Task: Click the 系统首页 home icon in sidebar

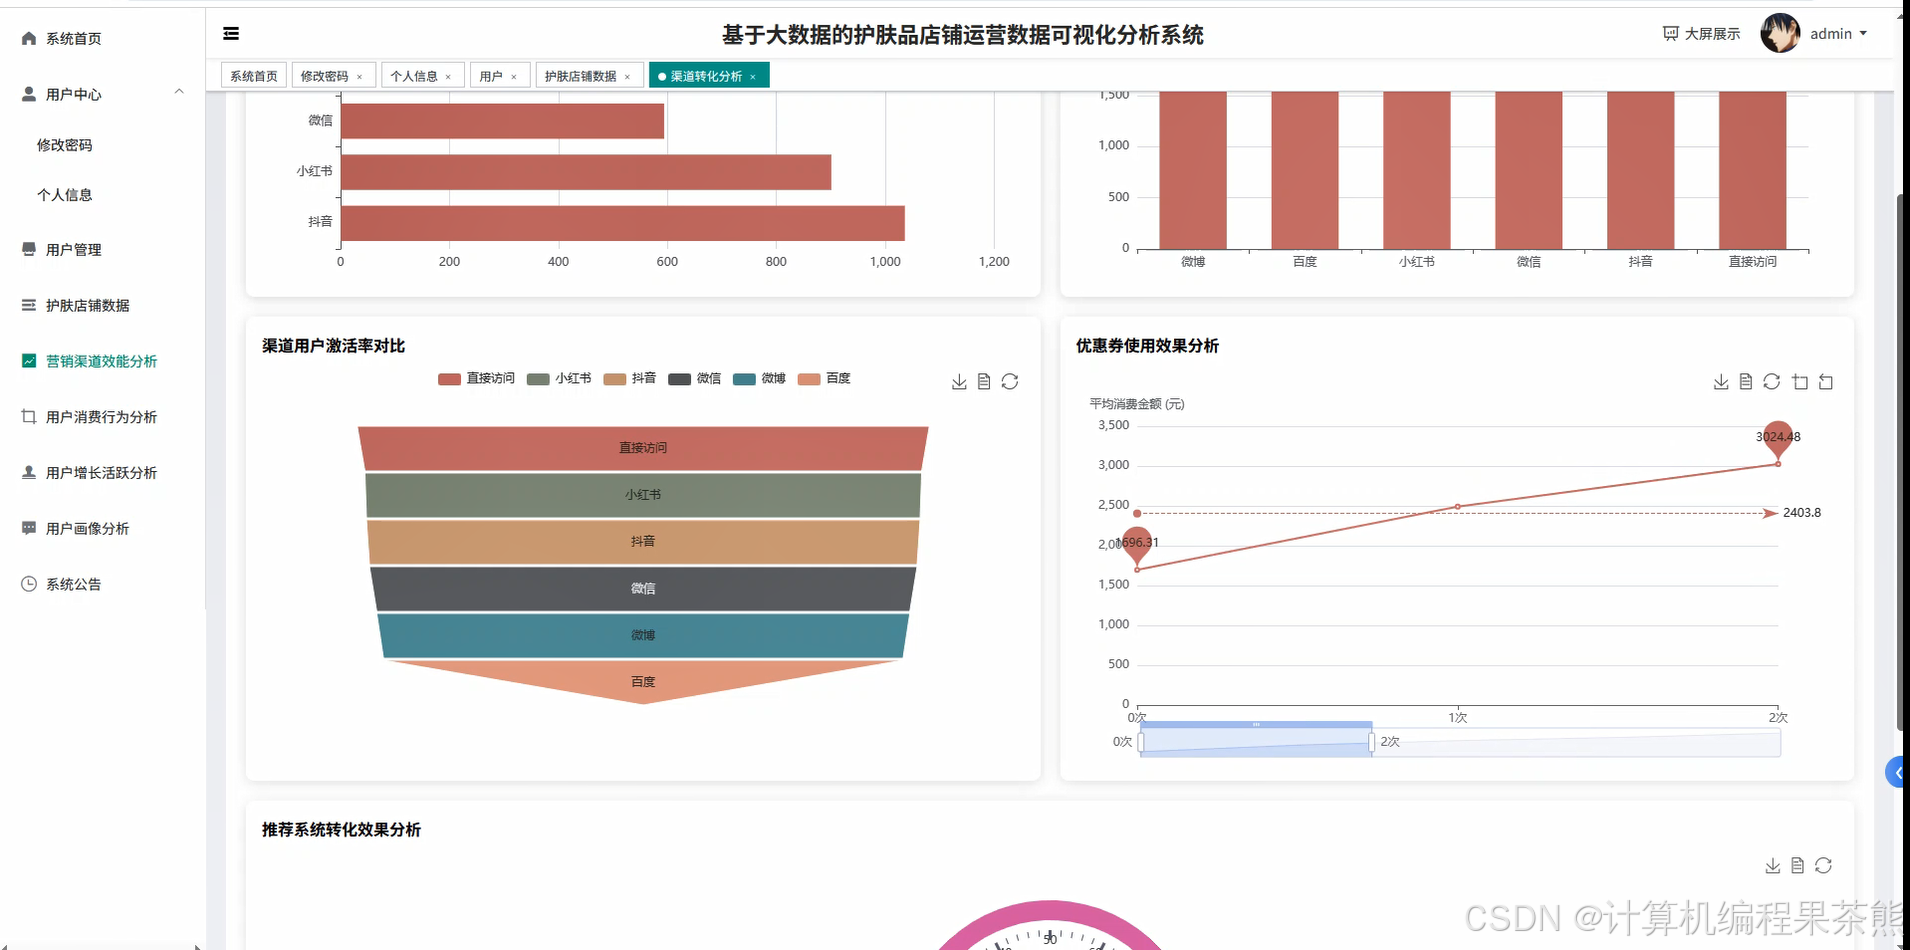Action: [29, 38]
